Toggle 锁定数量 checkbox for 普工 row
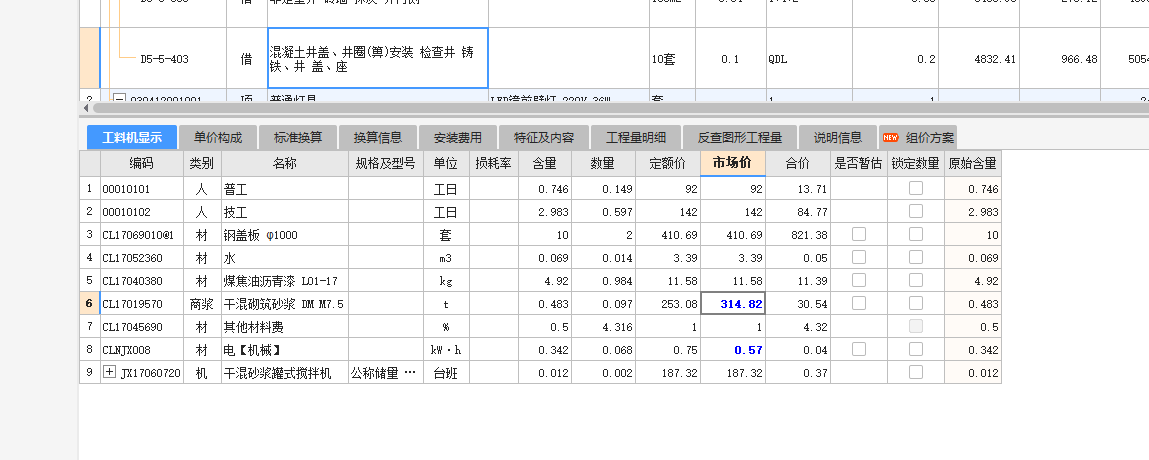Screen dimensions: 1149x460 click(915, 188)
